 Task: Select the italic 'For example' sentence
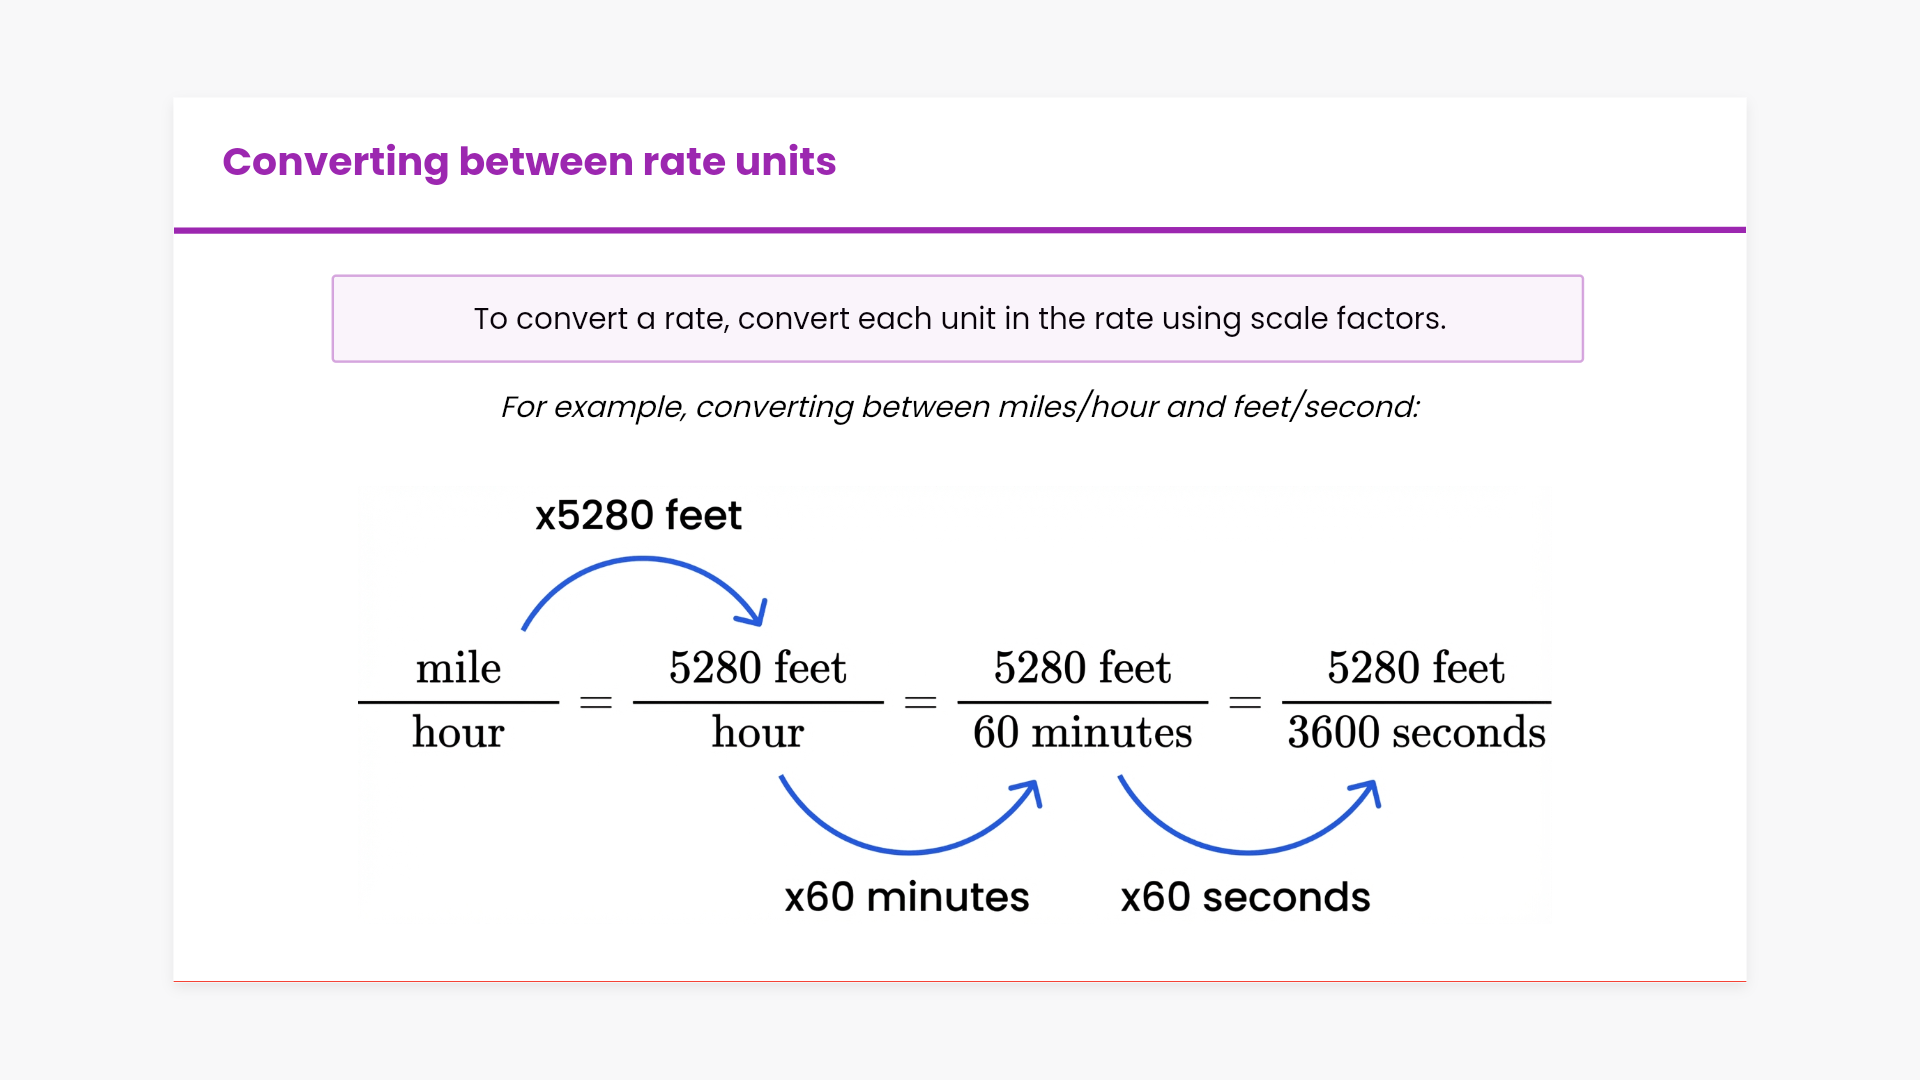tap(960, 407)
